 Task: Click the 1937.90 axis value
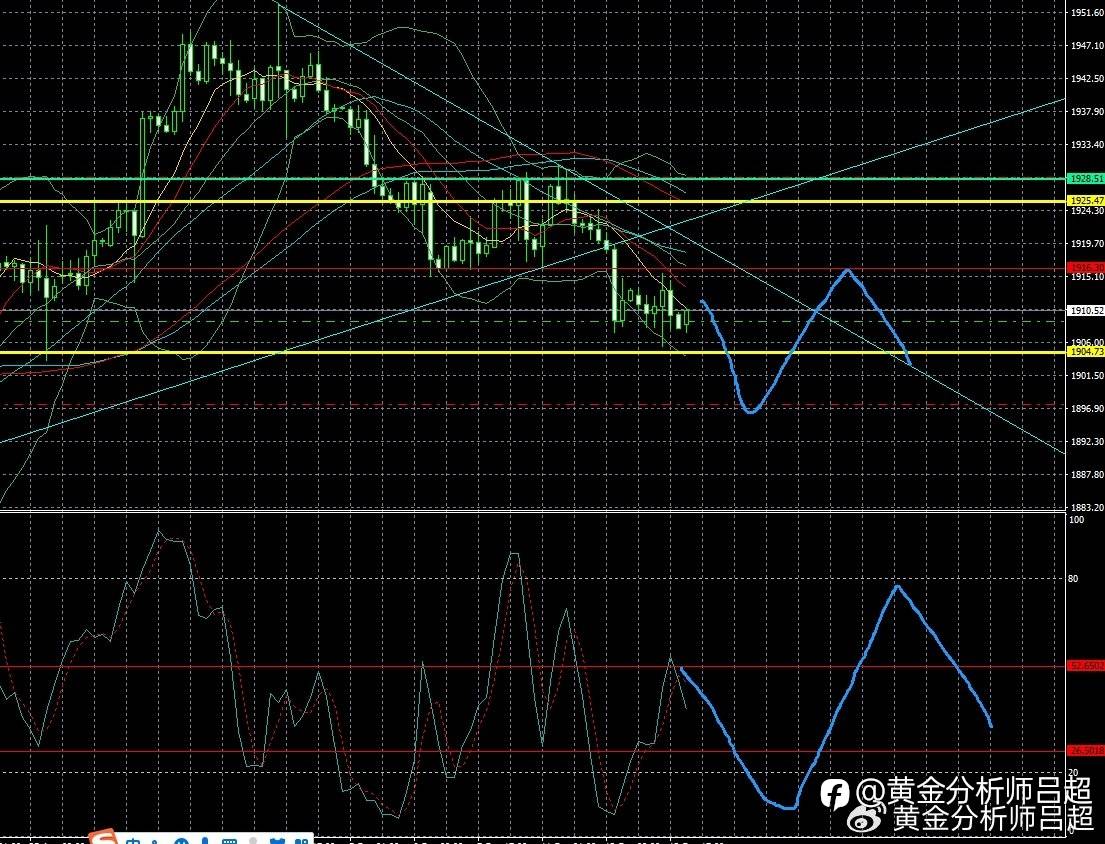coord(1087,111)
